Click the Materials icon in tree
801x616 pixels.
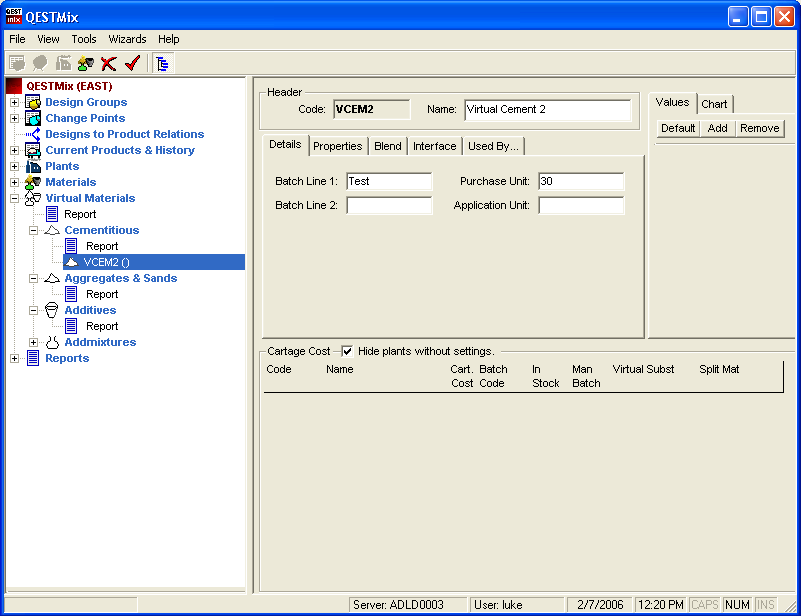click(33, 182)
